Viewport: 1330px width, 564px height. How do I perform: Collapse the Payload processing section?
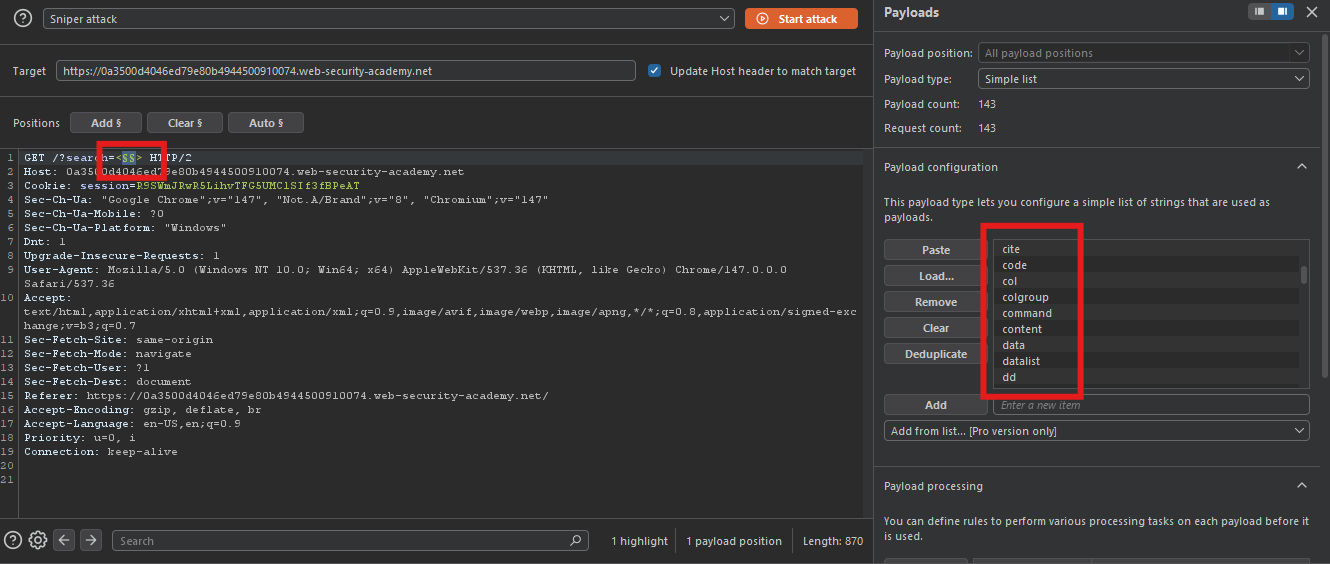(x=1302, y=486)
